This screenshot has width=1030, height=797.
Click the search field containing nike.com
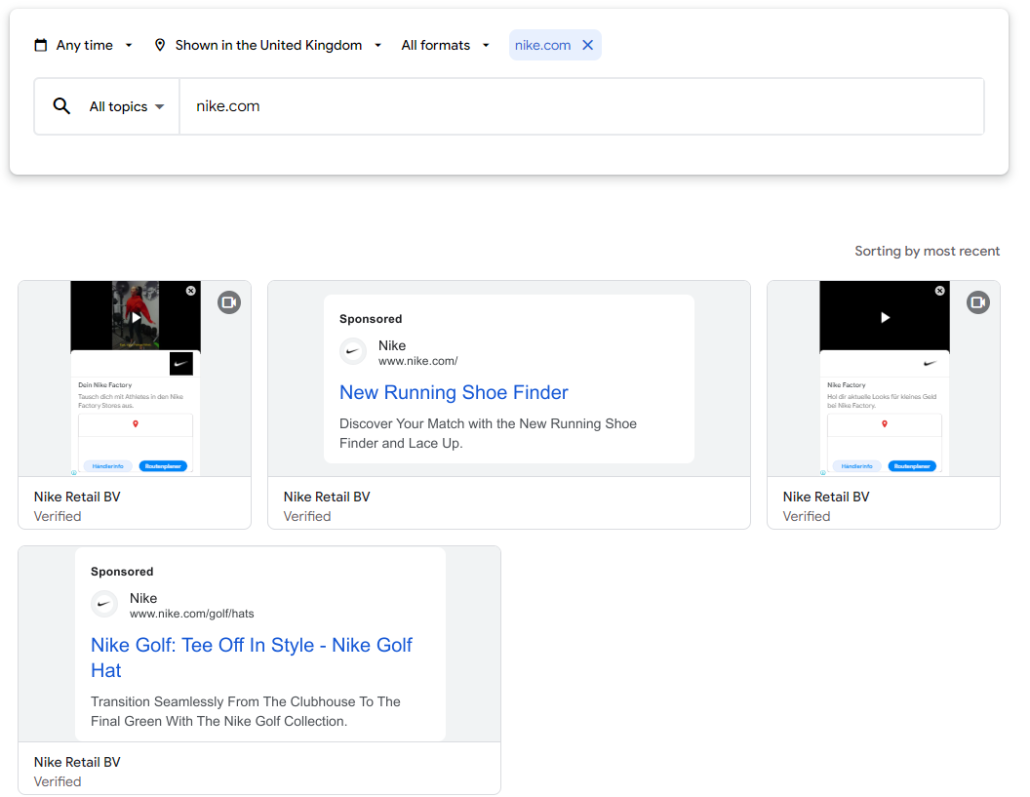(x=580, y=106)
